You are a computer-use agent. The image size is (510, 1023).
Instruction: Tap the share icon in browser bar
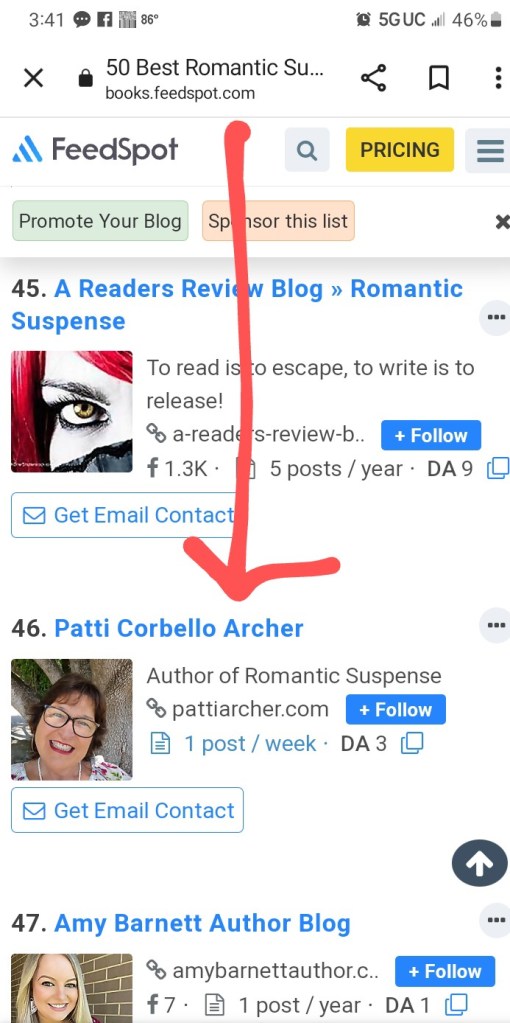374,78
